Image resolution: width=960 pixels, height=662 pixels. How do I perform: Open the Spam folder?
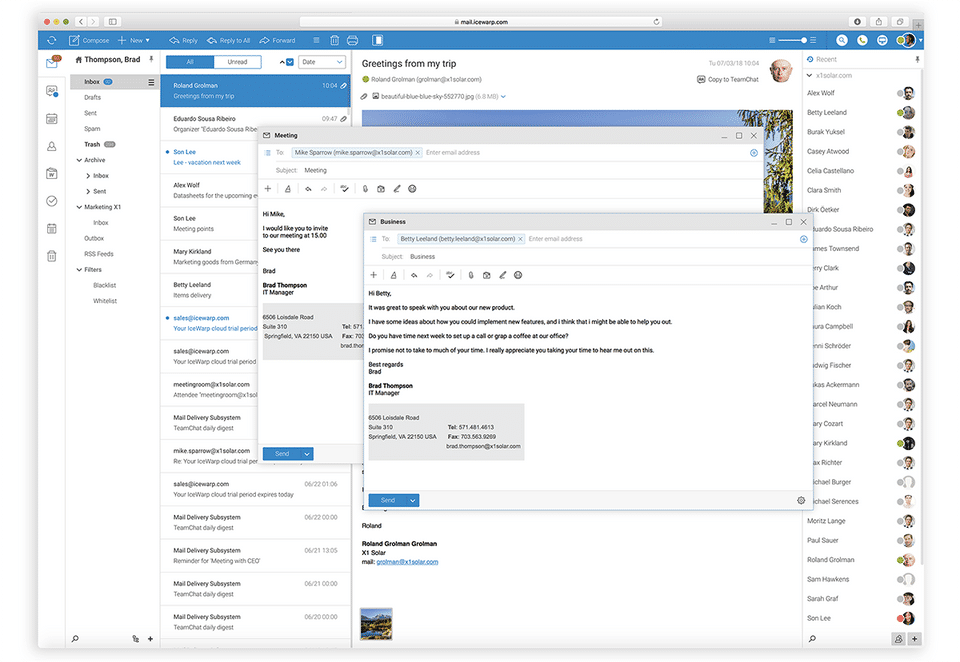92,129
